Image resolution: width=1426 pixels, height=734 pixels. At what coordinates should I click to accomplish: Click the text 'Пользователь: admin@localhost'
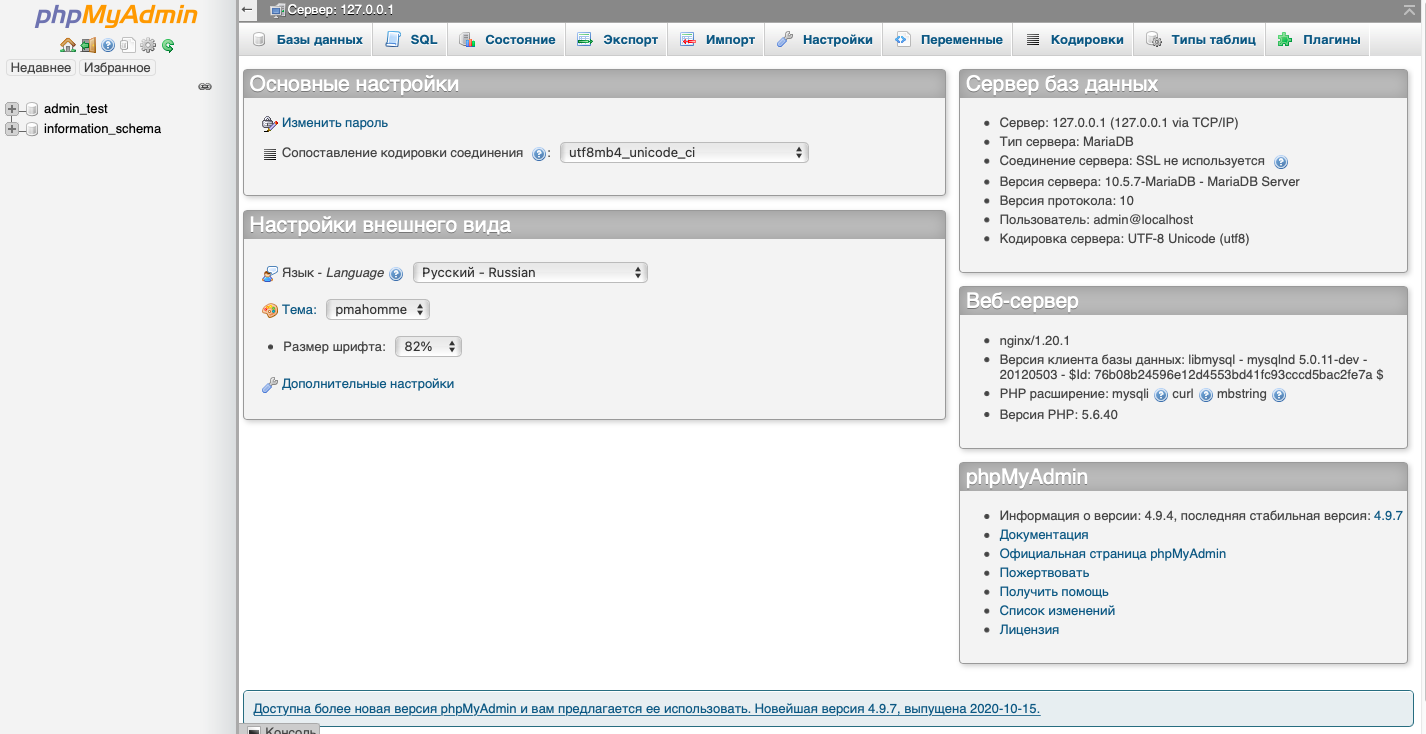coord(1096,220)
